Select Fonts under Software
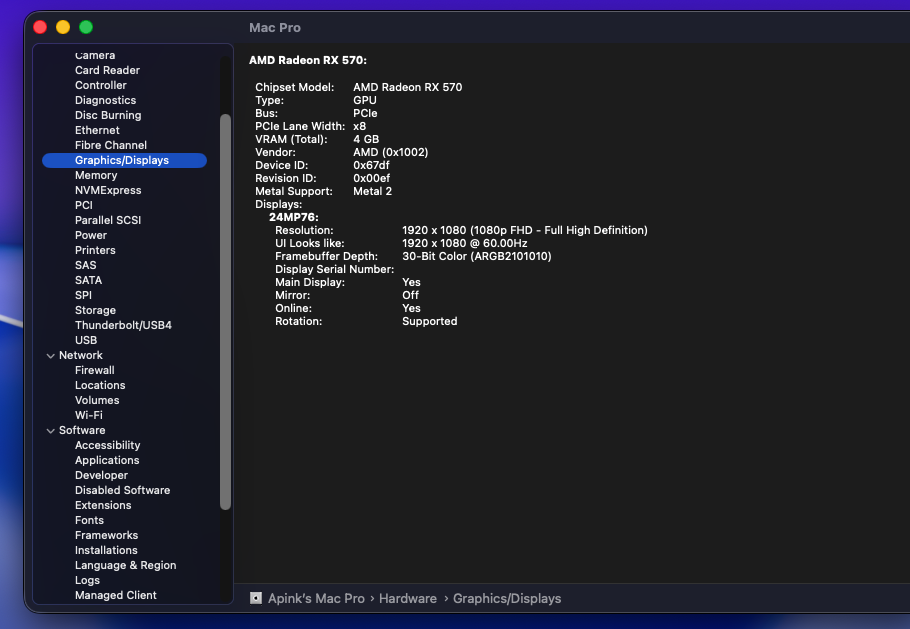The image size is (910, 629). pos(89,520)
